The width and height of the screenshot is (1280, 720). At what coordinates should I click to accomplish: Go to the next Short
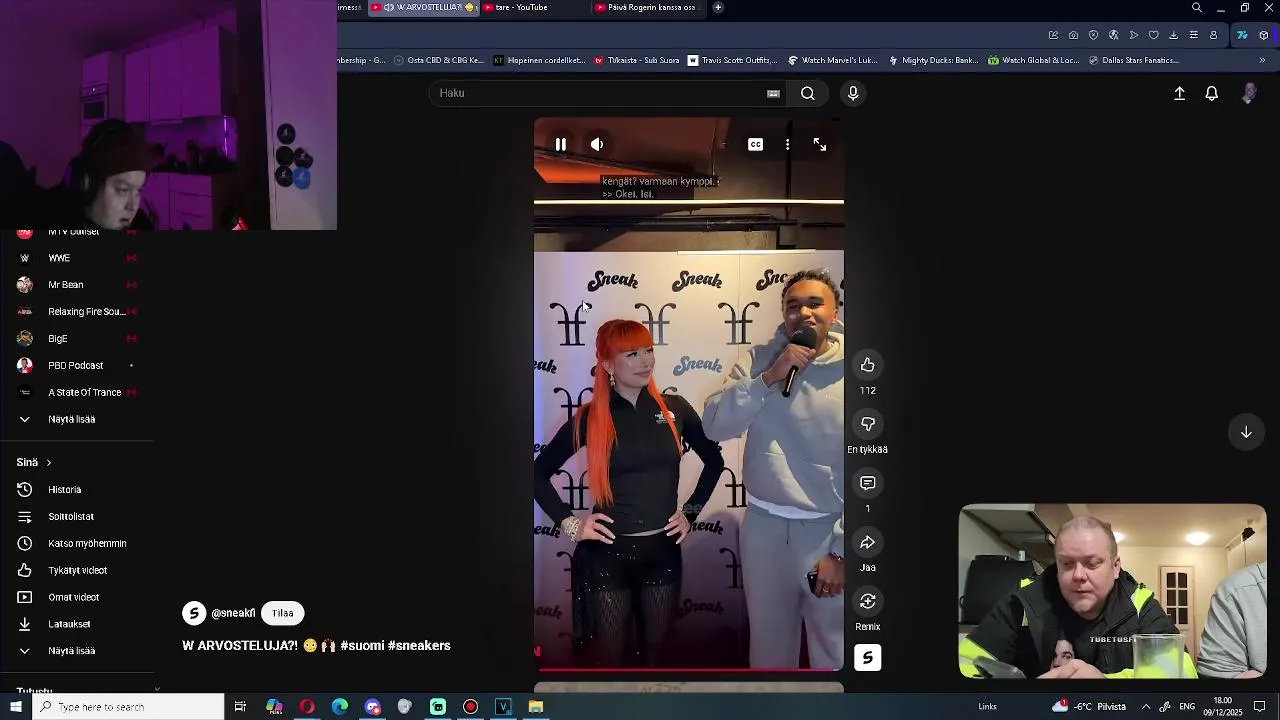[x=1246, y=432]
